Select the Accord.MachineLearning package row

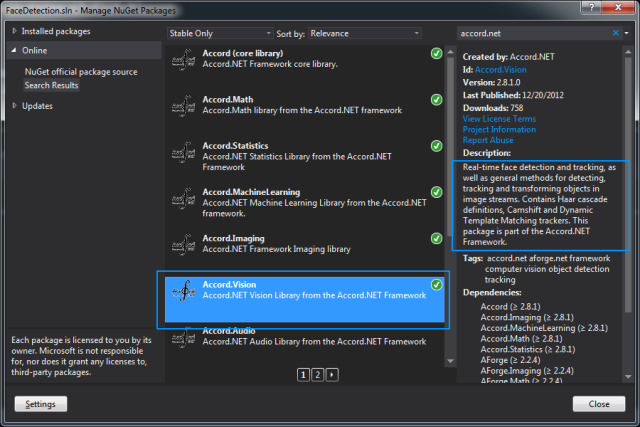[304, 207]
